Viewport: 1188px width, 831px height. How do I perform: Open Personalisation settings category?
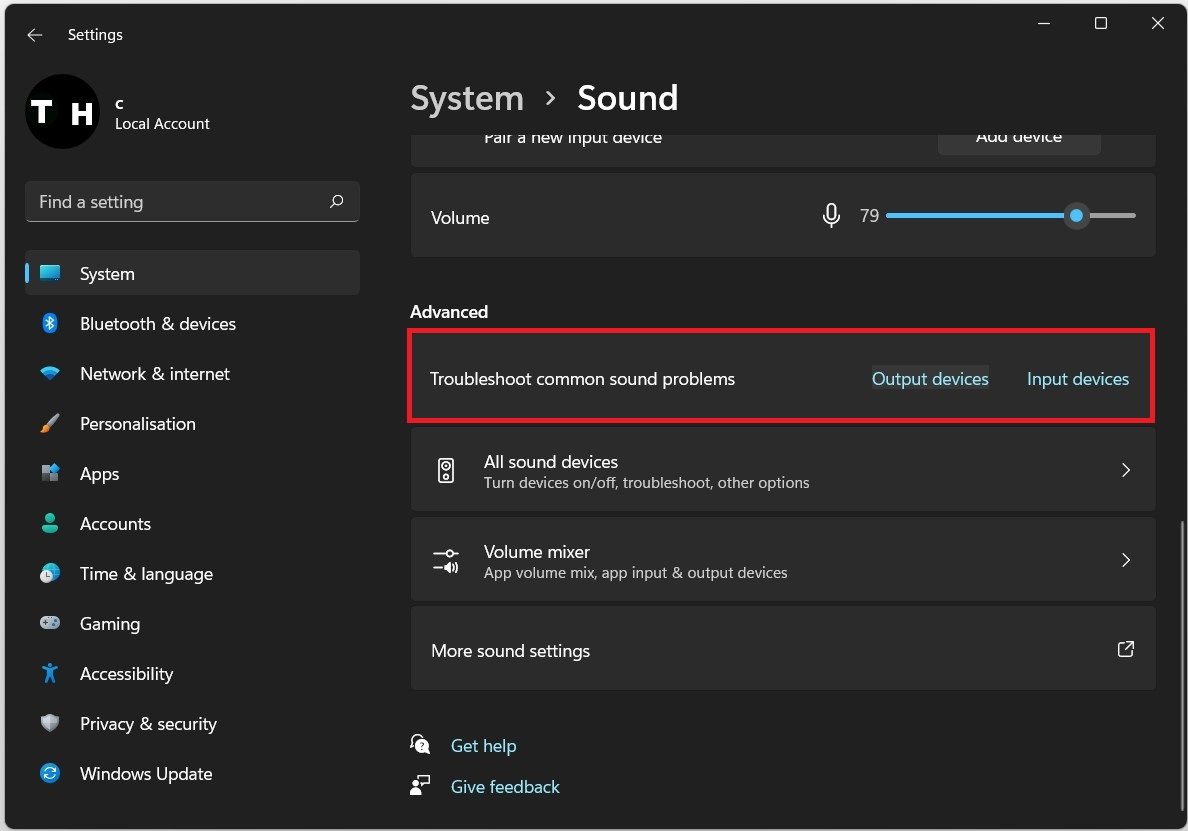click(x=138, y=424)
